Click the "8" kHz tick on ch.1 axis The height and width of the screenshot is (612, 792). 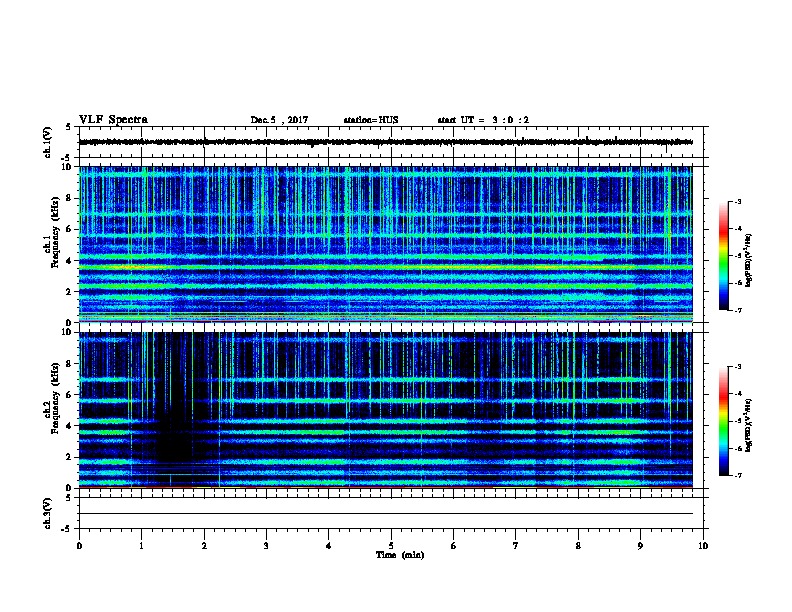pos(69,198)
